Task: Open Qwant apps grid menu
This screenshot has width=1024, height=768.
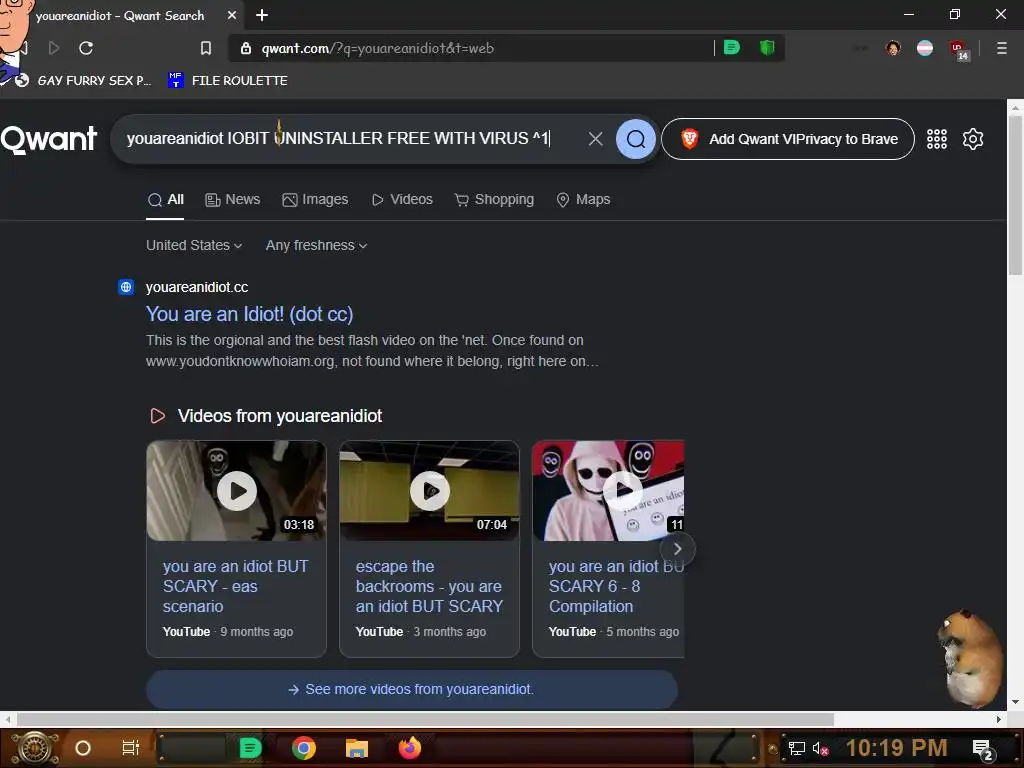Action: pos(936,138)
